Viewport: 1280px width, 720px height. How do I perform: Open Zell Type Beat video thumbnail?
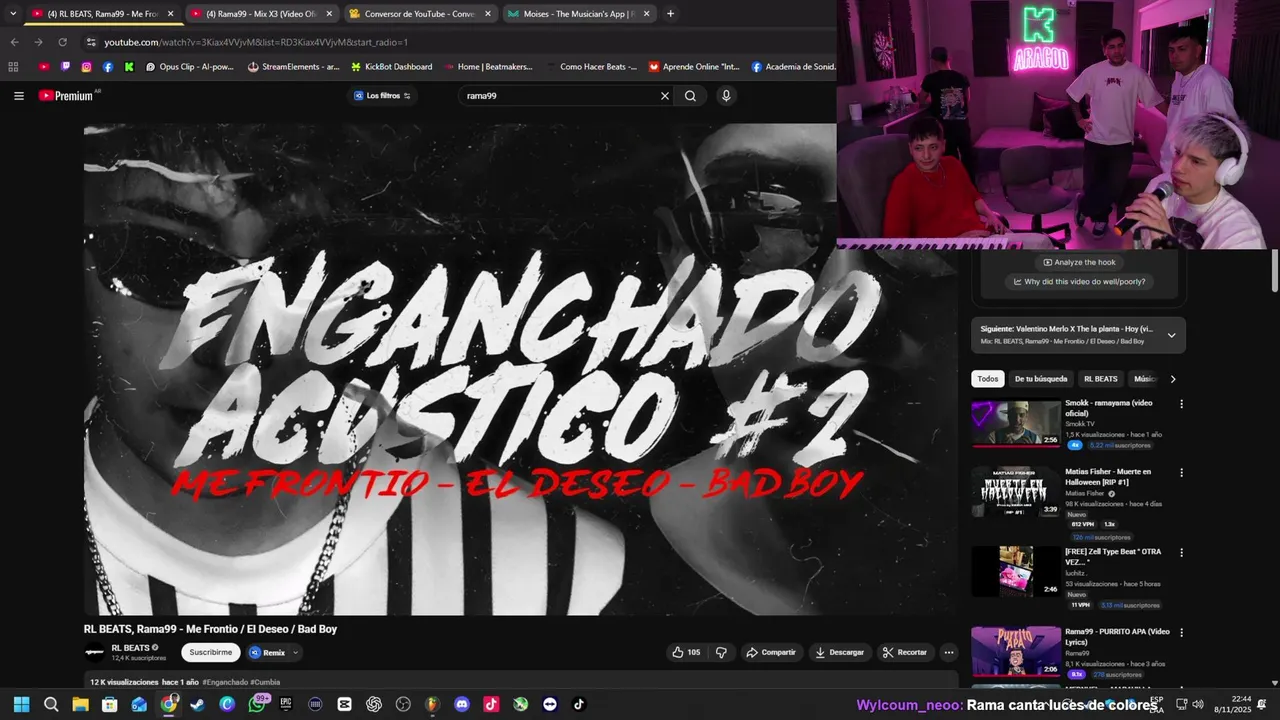pyautogui.click(x=1016, y=571)
